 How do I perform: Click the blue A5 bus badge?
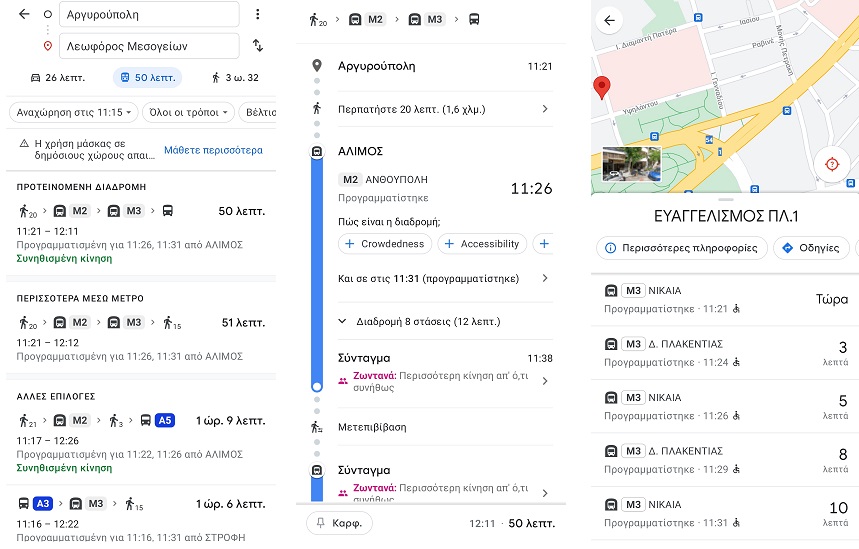pyautogui.click(x=165, y=420)
